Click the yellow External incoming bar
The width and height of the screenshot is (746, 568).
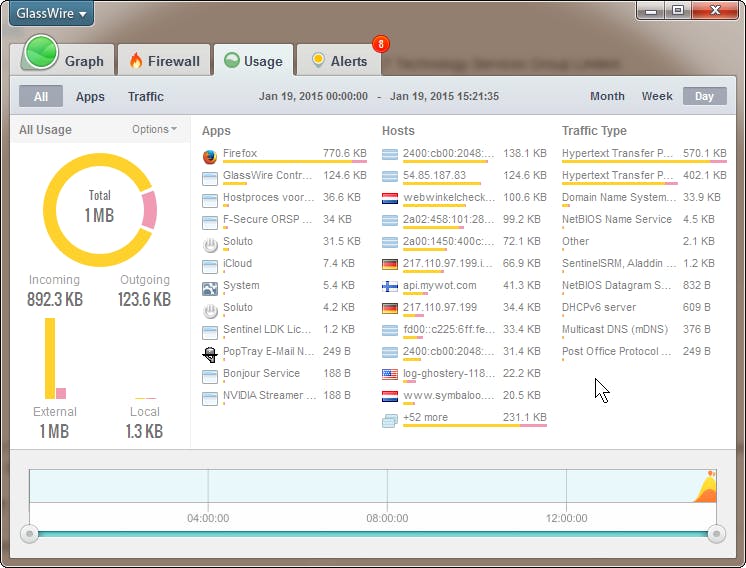[50, 358]
